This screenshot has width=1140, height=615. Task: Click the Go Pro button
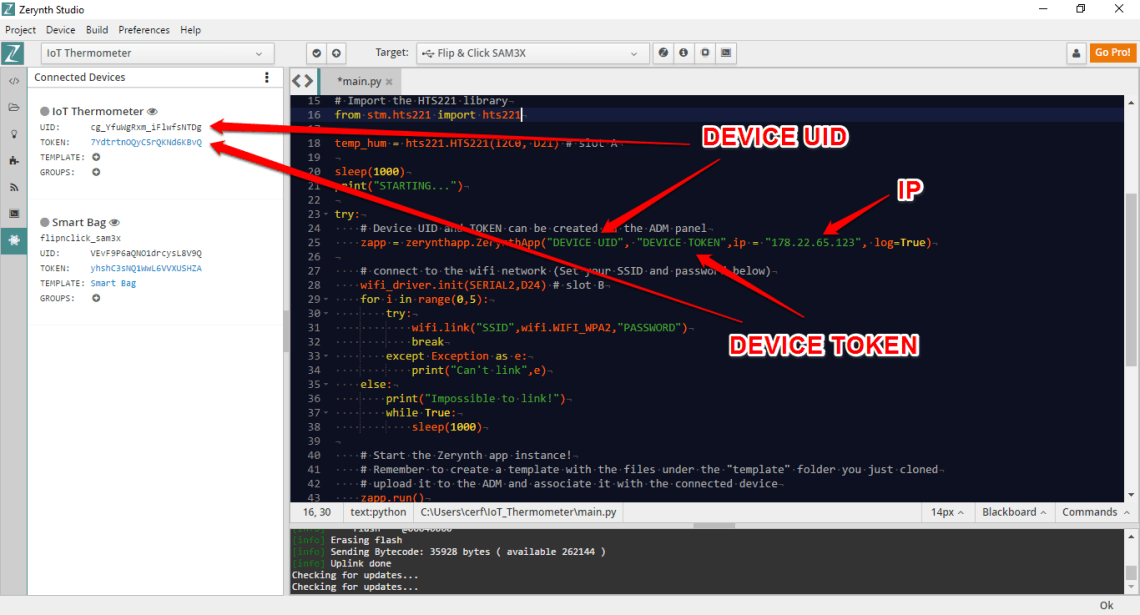tap(1113, 52)
